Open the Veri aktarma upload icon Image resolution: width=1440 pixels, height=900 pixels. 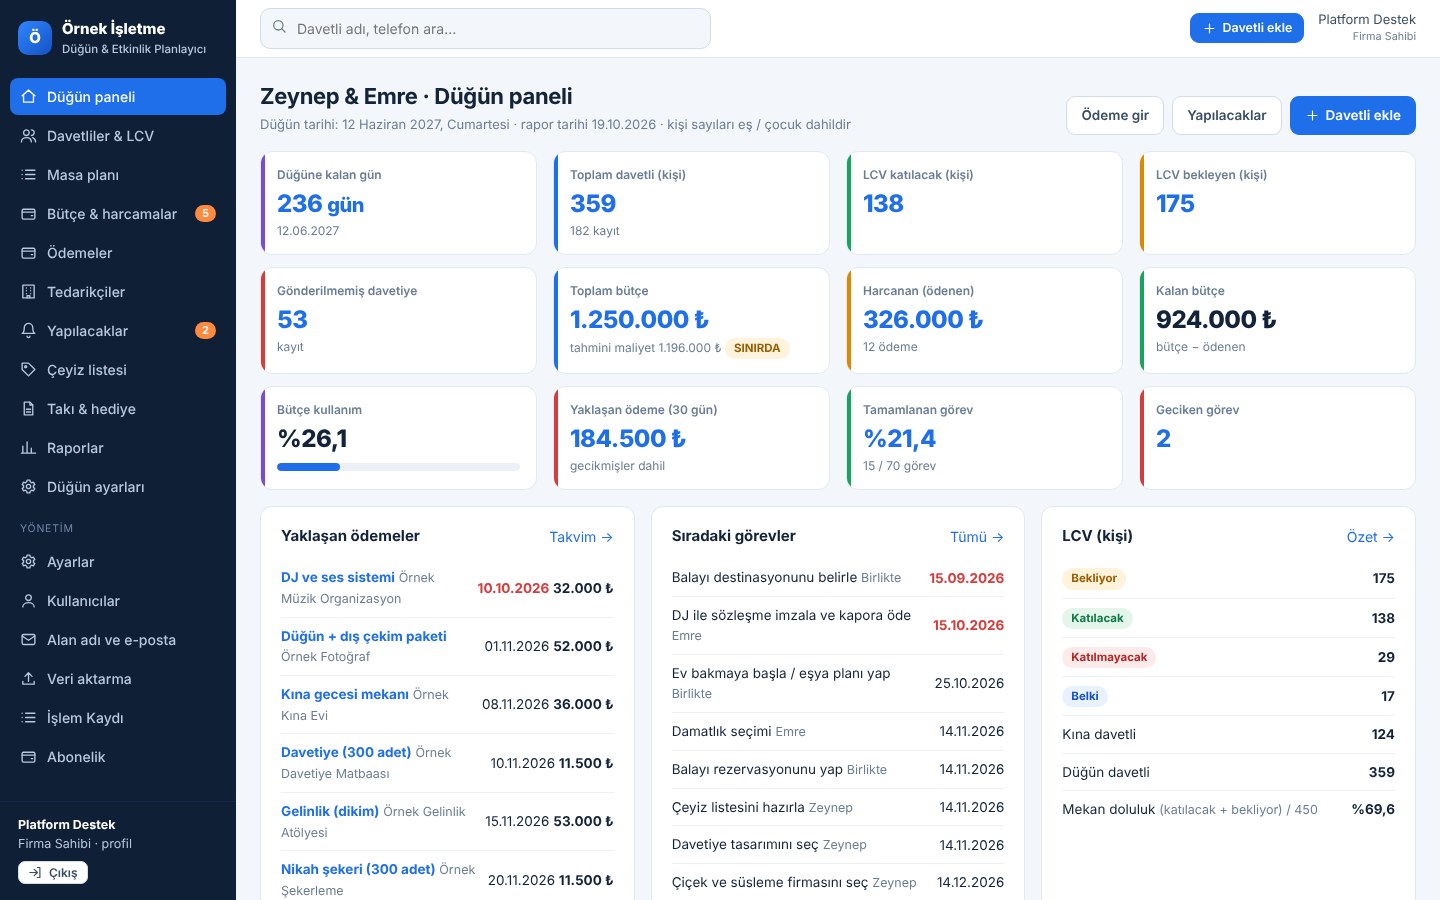(x=28, y=679)
